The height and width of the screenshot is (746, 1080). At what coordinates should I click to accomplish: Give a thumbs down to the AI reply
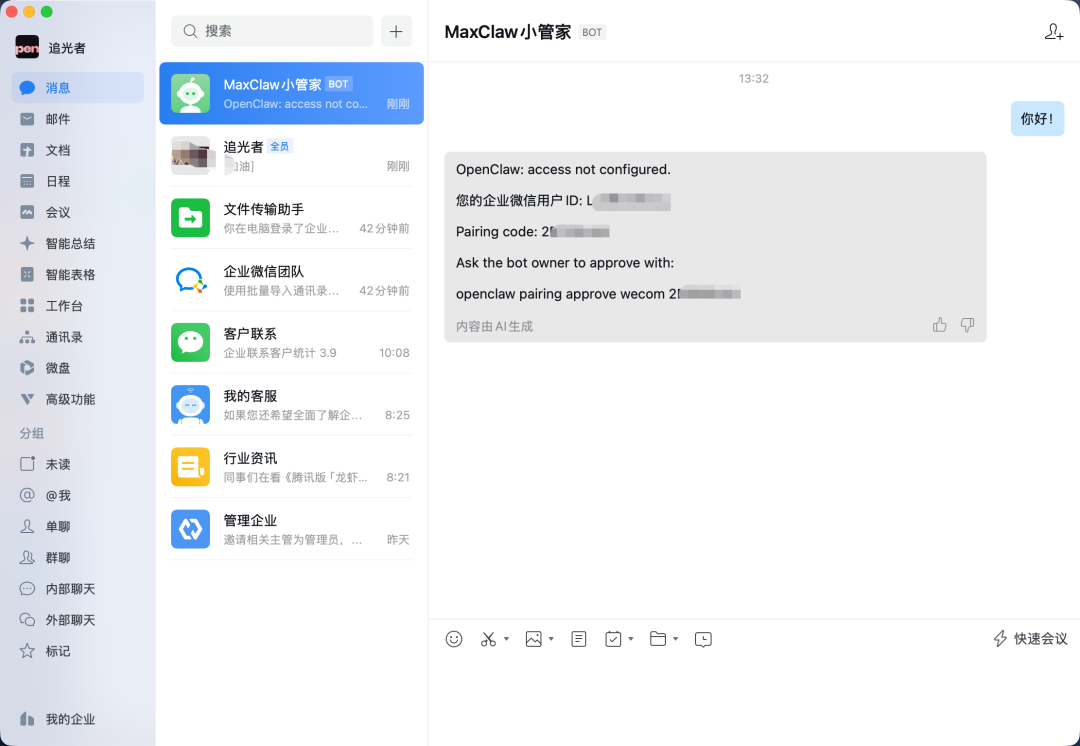[967, 324]
